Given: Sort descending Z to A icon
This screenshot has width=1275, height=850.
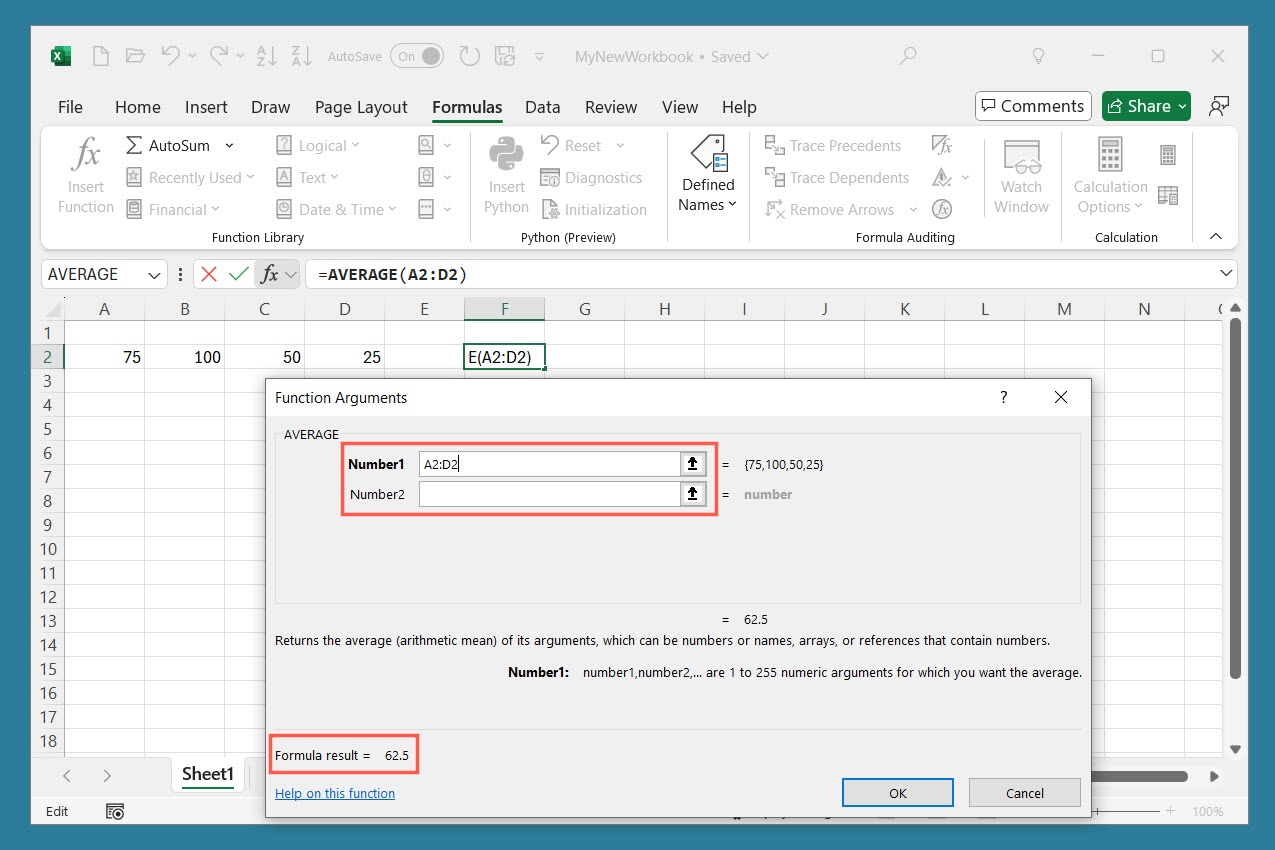Looking at the screenshot, I should coord(303,56).
